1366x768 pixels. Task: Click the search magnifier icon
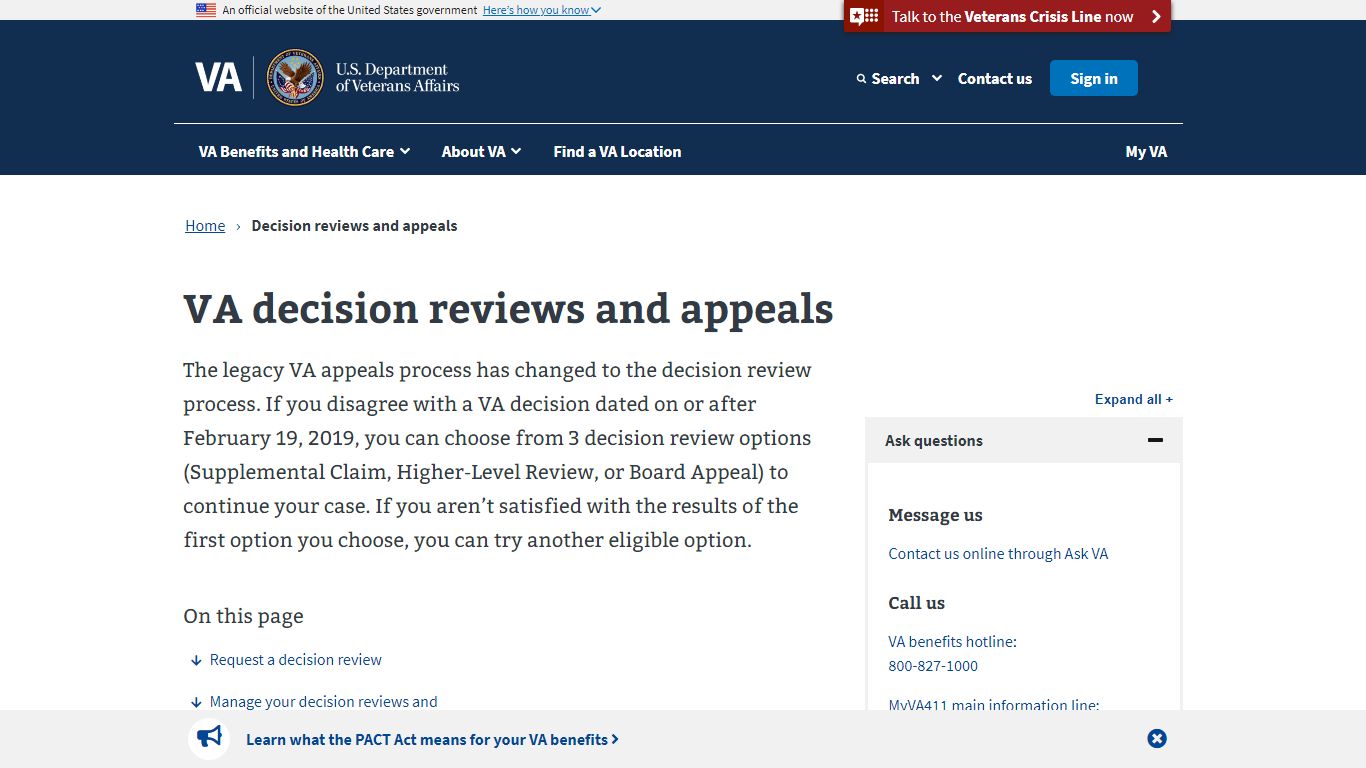coord(861,79)
